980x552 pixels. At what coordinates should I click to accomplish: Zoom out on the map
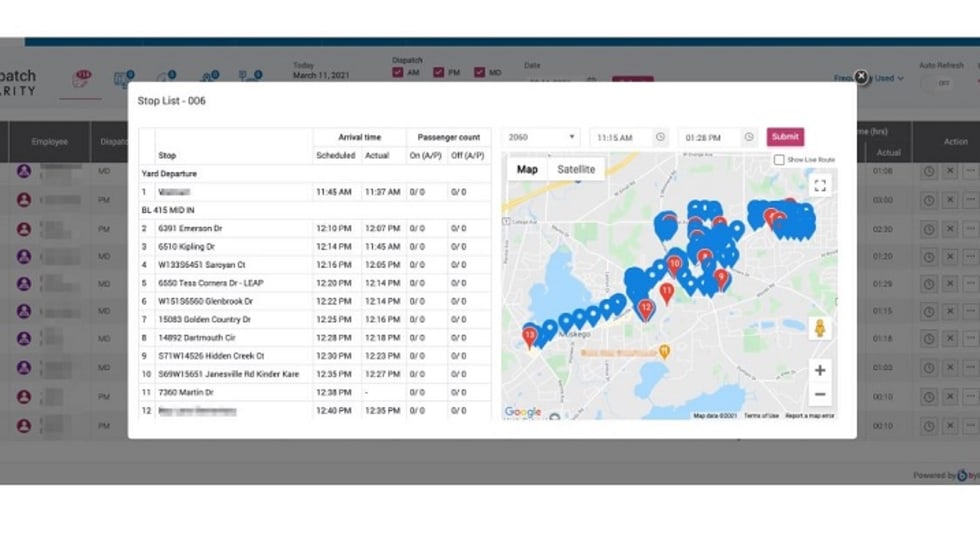[820, 394]
